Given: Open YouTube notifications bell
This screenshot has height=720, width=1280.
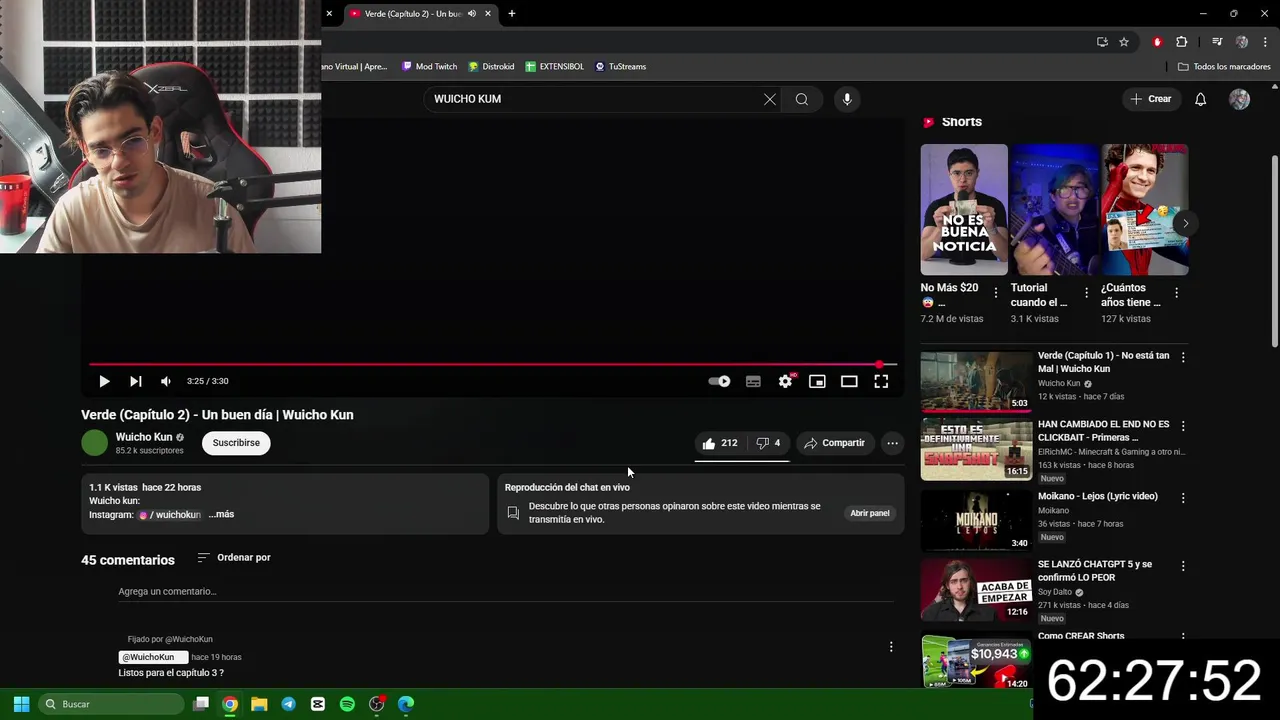Looking at the screenshot, I should pos(1201,99).
